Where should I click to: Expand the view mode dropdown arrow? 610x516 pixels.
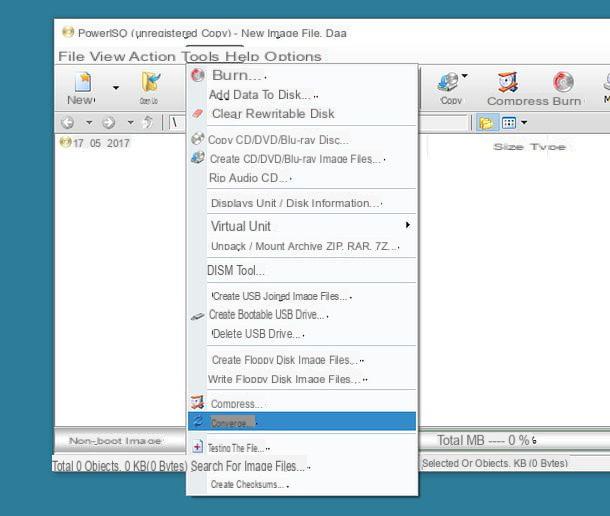[524, 123]
